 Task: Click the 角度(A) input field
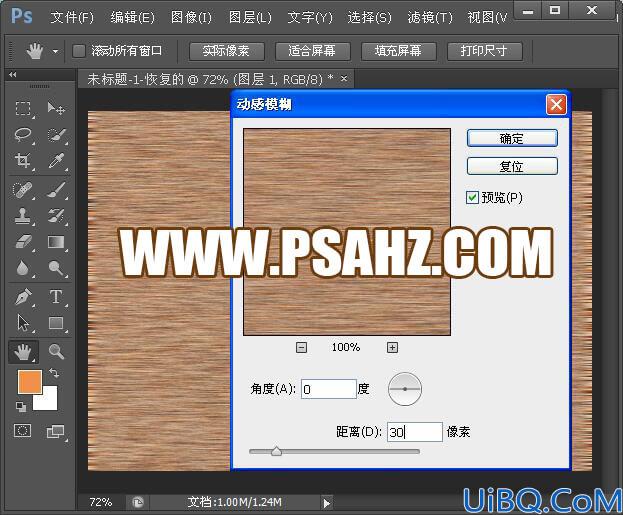329,389
